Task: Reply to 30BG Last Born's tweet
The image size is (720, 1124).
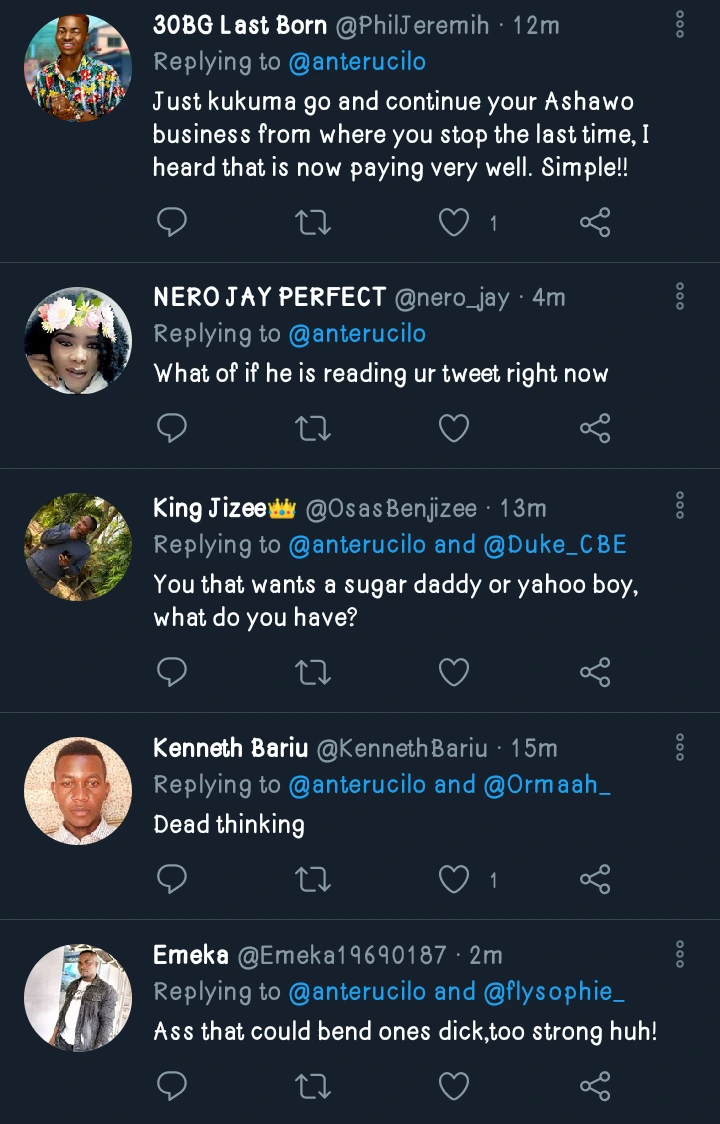Action: pyautogui.click(x=172, y=222)
